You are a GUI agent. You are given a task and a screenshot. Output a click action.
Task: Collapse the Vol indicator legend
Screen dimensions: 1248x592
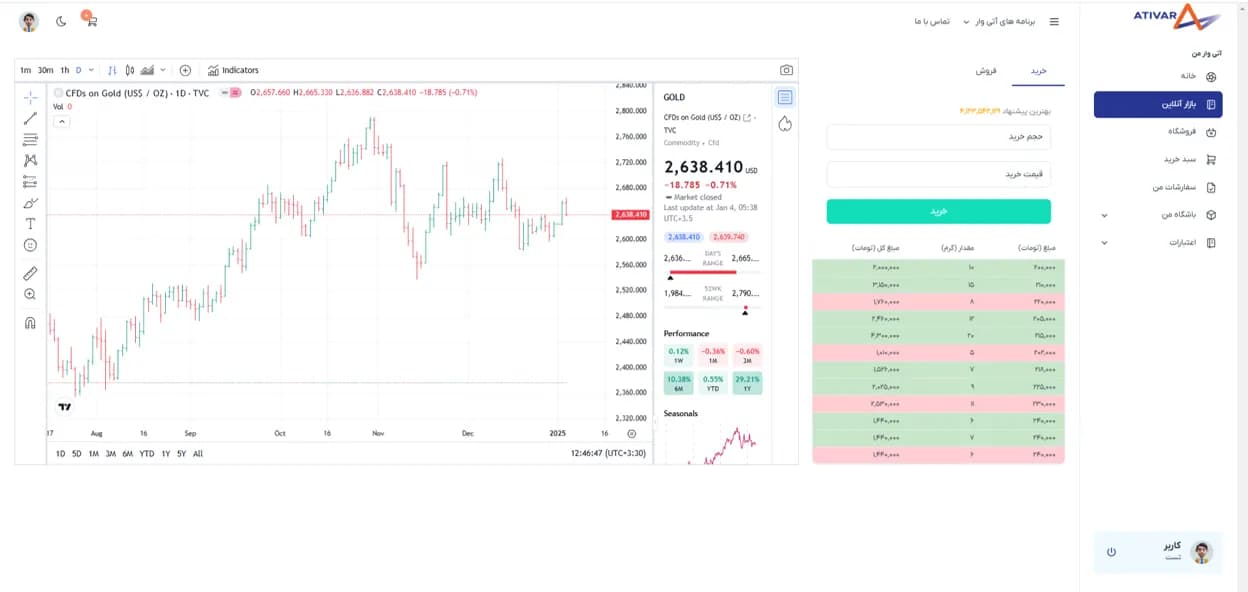(61, 121)
